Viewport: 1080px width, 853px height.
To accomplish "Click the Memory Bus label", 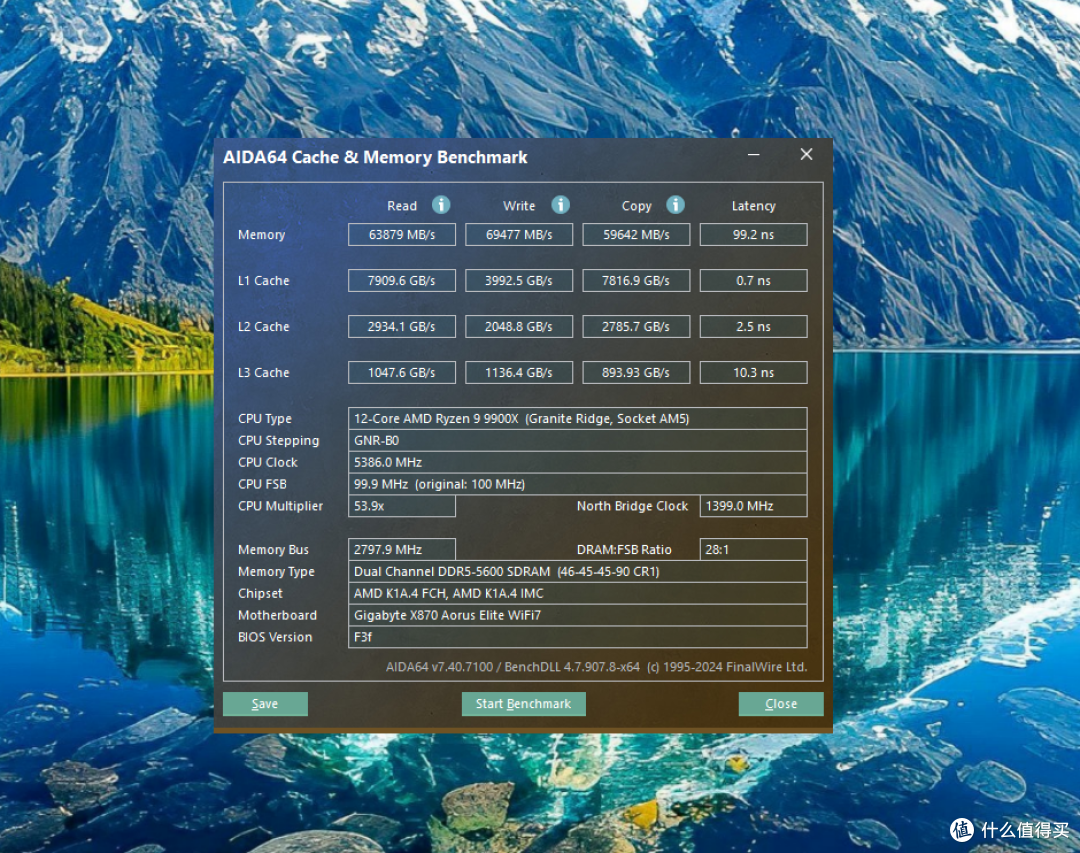I will [x=273, y=550].
